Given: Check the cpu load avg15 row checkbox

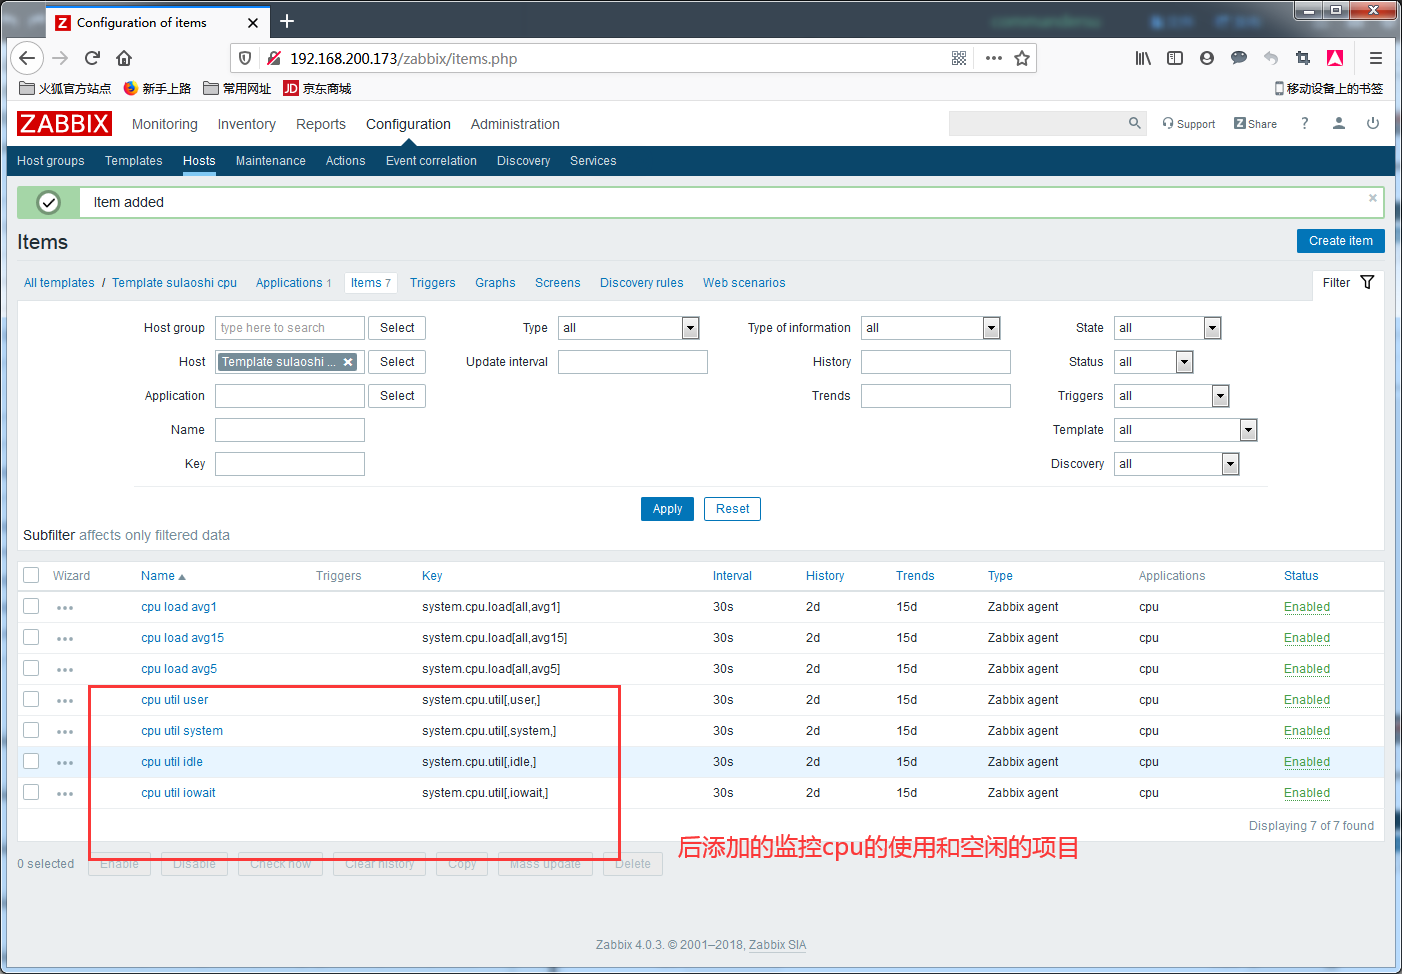Looking at the screenshot, I should click(x=31, y=637).
